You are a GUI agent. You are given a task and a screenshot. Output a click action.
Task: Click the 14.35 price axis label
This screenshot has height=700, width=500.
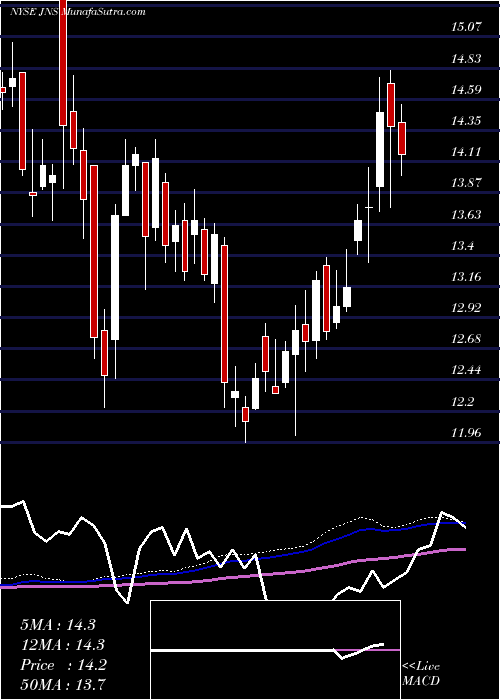coord(467,121)
